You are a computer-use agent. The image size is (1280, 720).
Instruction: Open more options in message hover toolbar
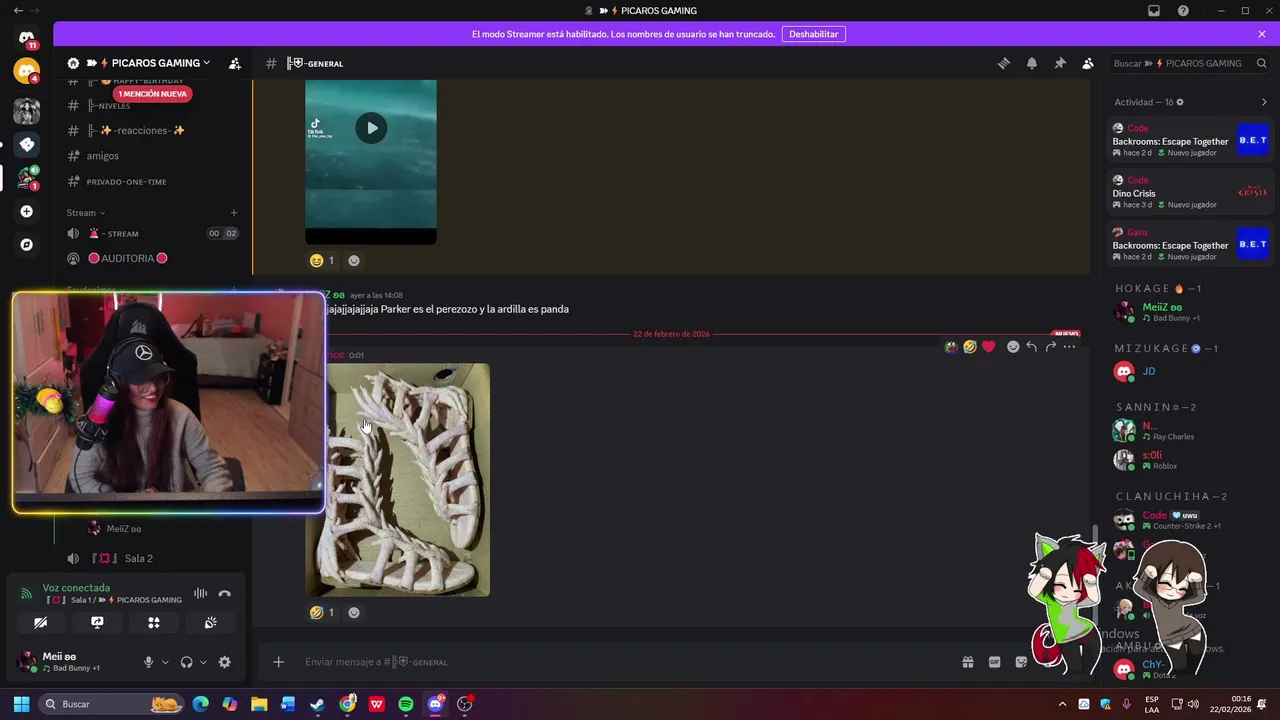pos(1069,347)
